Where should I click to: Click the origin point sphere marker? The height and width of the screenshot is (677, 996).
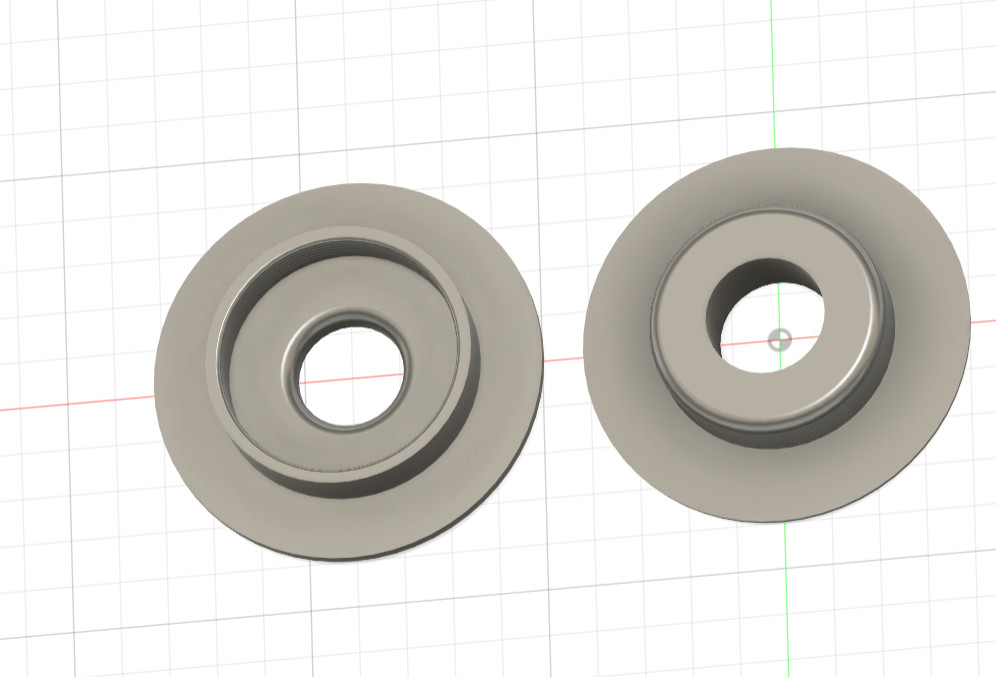779,341
